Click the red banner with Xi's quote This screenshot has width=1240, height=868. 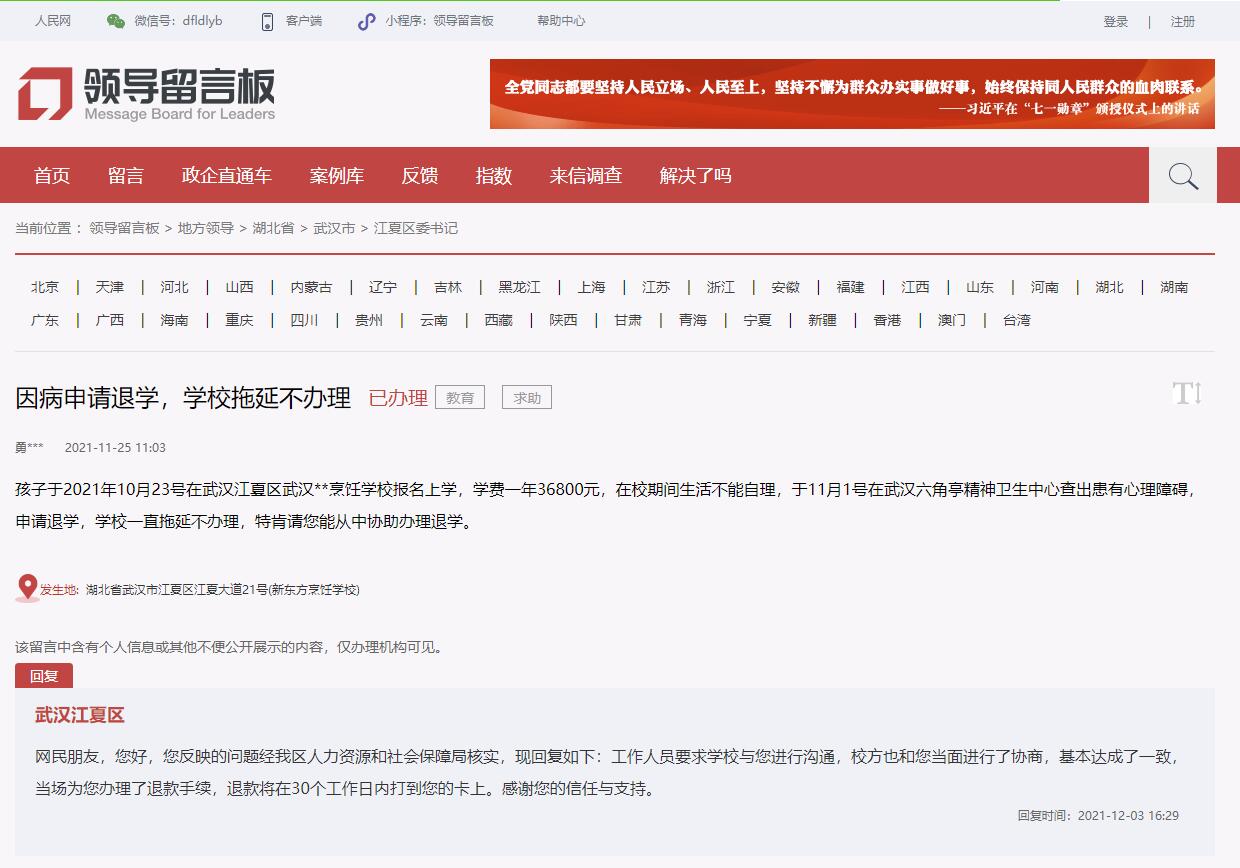(x=852, y=94)
